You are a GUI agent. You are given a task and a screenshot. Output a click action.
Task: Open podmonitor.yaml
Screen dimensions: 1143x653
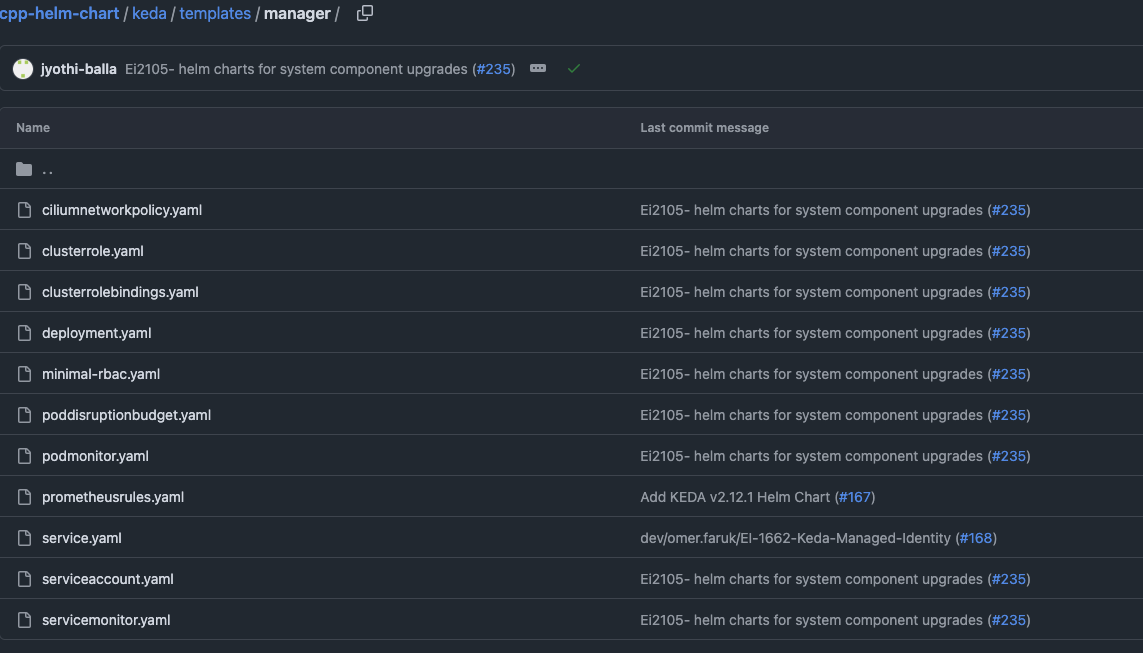coord(95,456)
